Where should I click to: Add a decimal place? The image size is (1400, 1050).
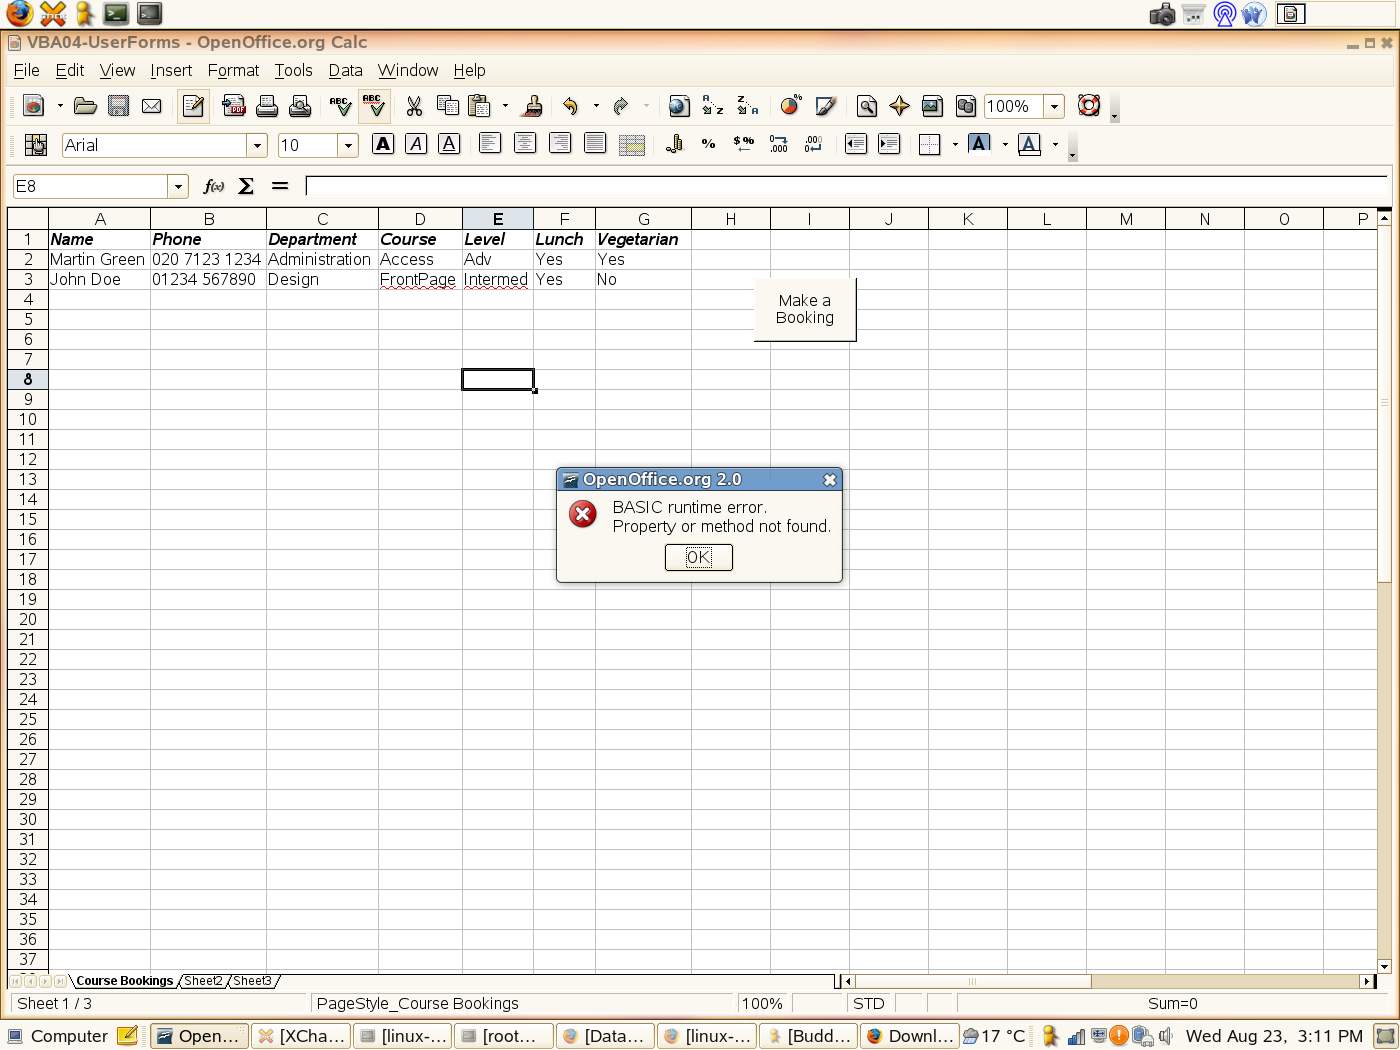(778, 145)
